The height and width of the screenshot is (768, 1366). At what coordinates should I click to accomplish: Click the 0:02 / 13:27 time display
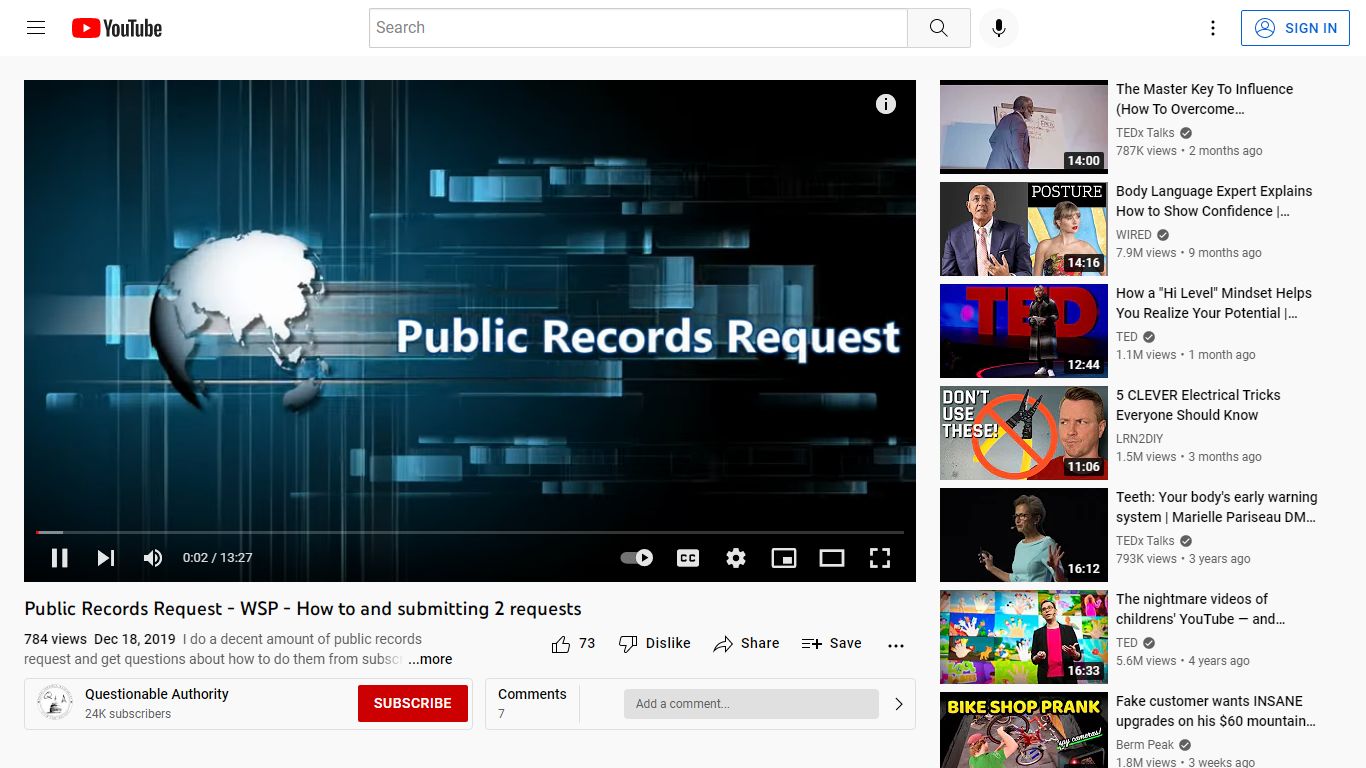click(x=217, y=558)
